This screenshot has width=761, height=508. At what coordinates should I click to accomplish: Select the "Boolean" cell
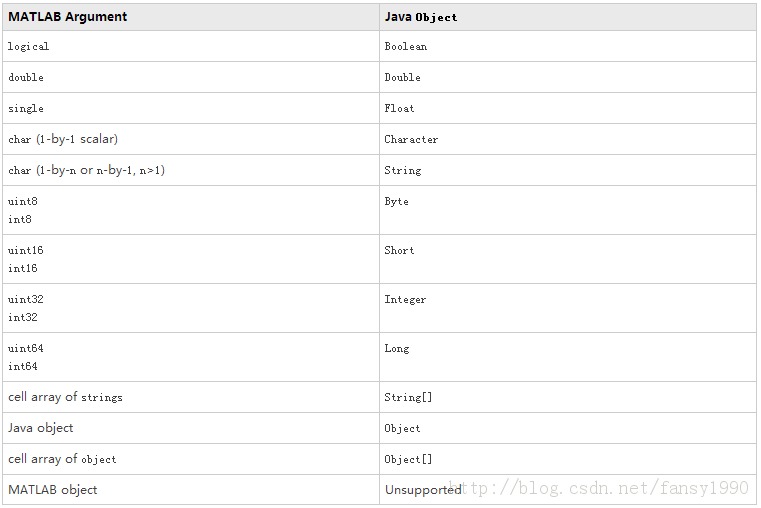(x=405, y=46)
